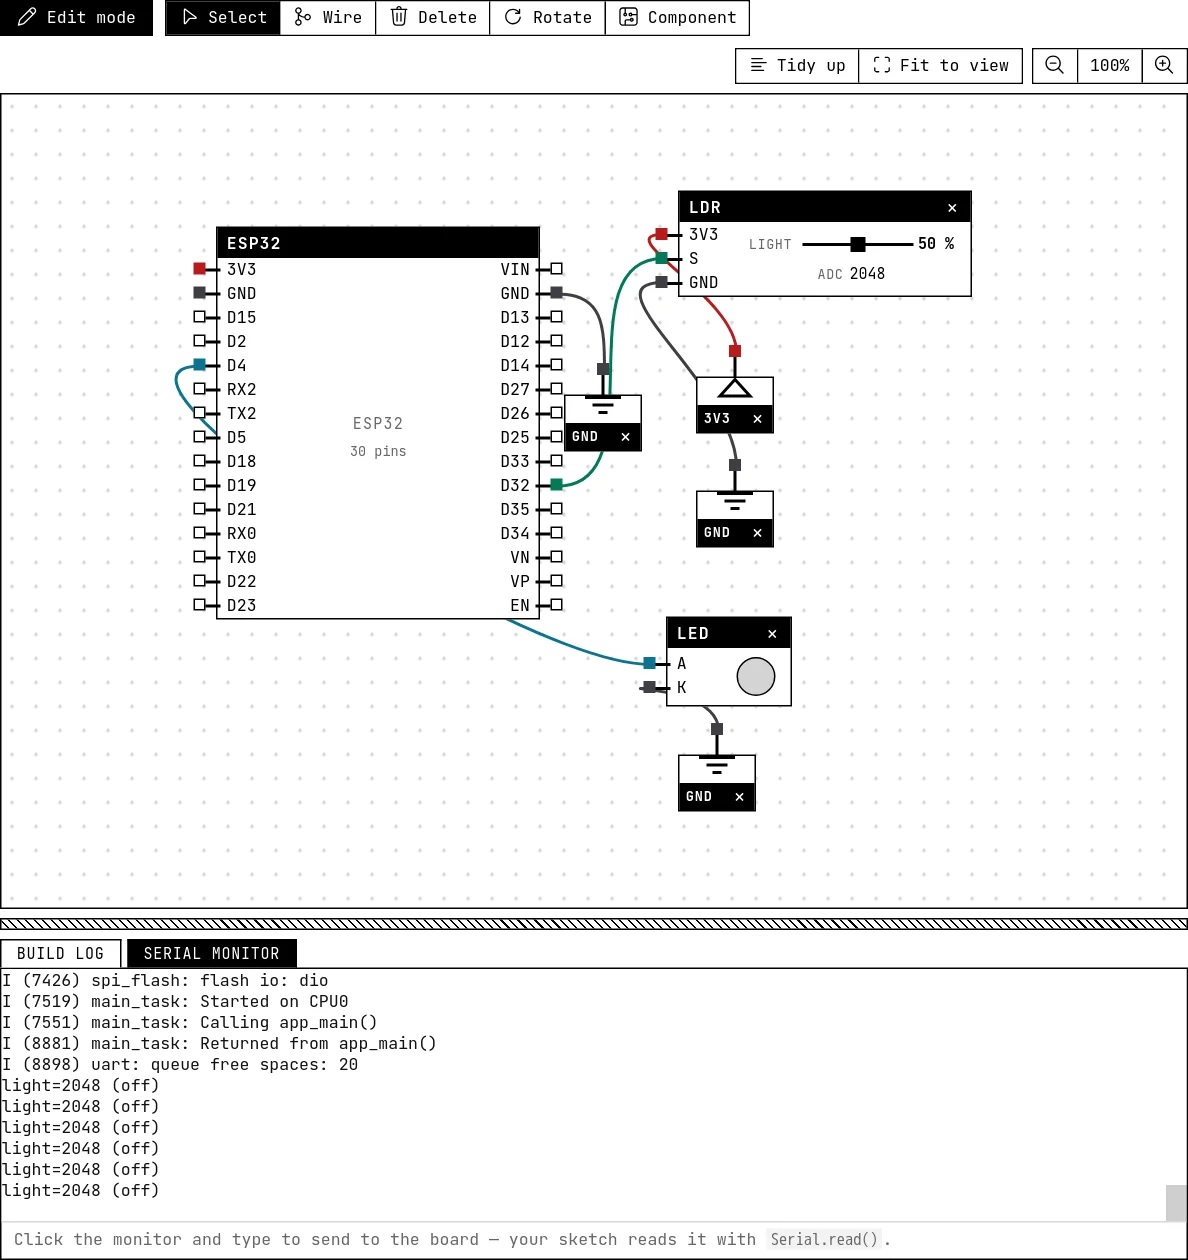The width and height of the screenshot is (1188, 1260).
Task: Click the zoom out magnifier icon
Action: (1054, 65)
